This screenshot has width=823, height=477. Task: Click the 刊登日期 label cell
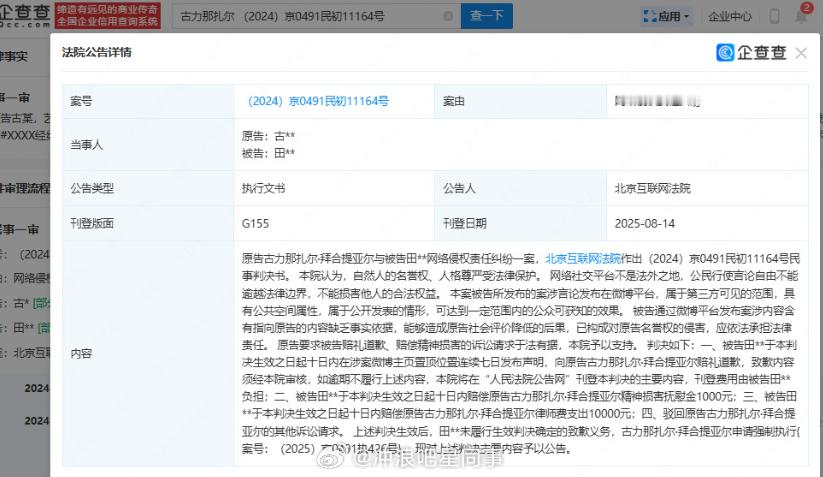[x=520, y=224]
